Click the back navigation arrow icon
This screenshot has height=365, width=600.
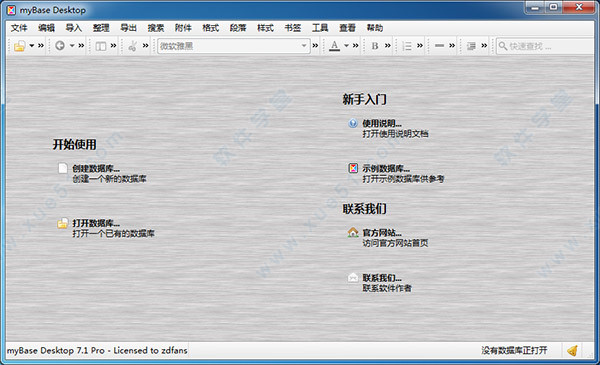pos(60,46)
